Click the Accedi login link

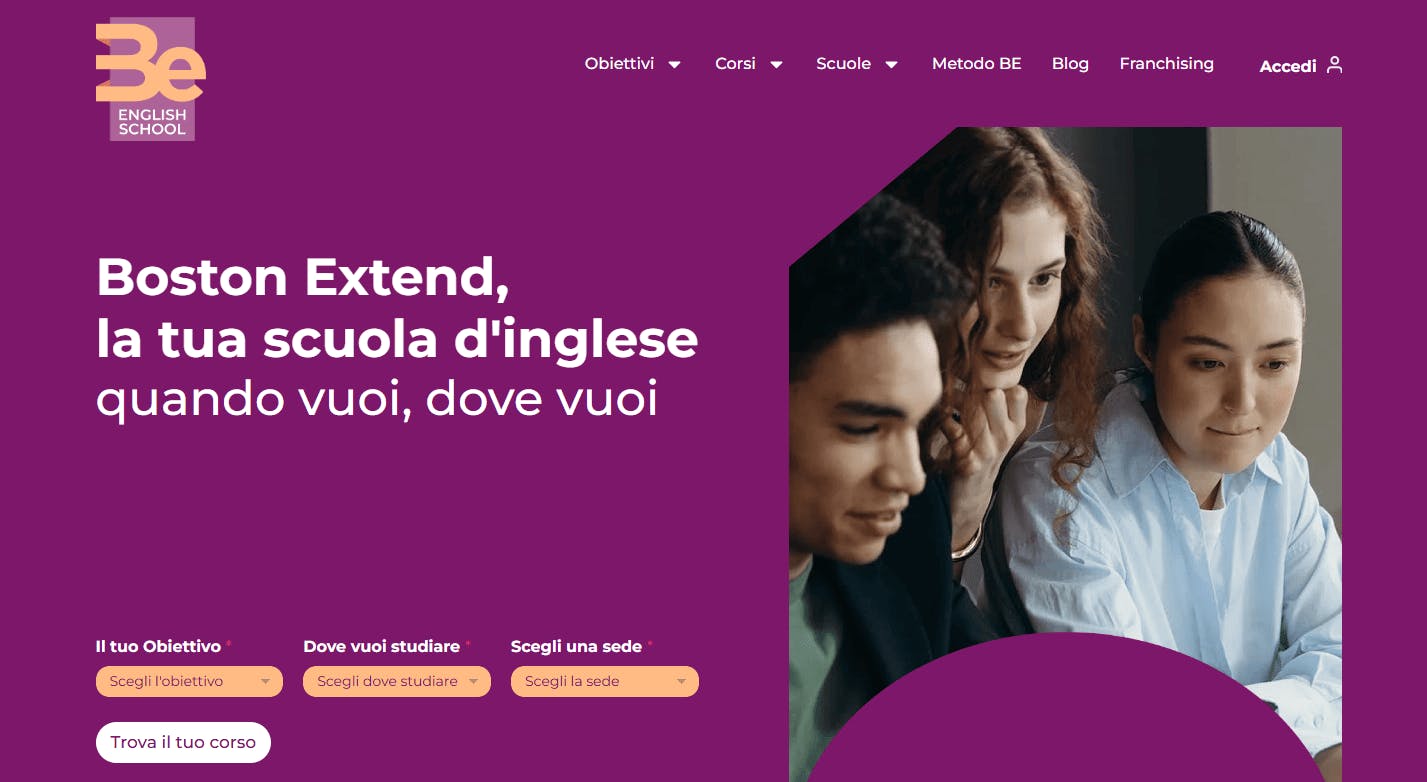pyautogui.click(x=1287, y=66)
